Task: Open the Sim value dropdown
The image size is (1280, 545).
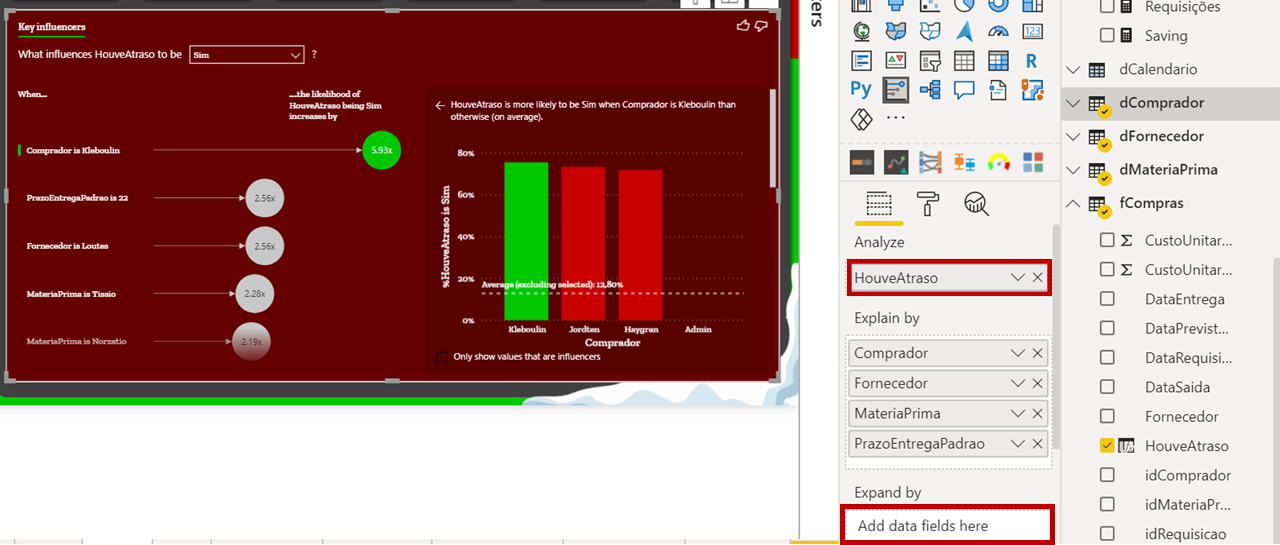Action: [x=294, y=55]
